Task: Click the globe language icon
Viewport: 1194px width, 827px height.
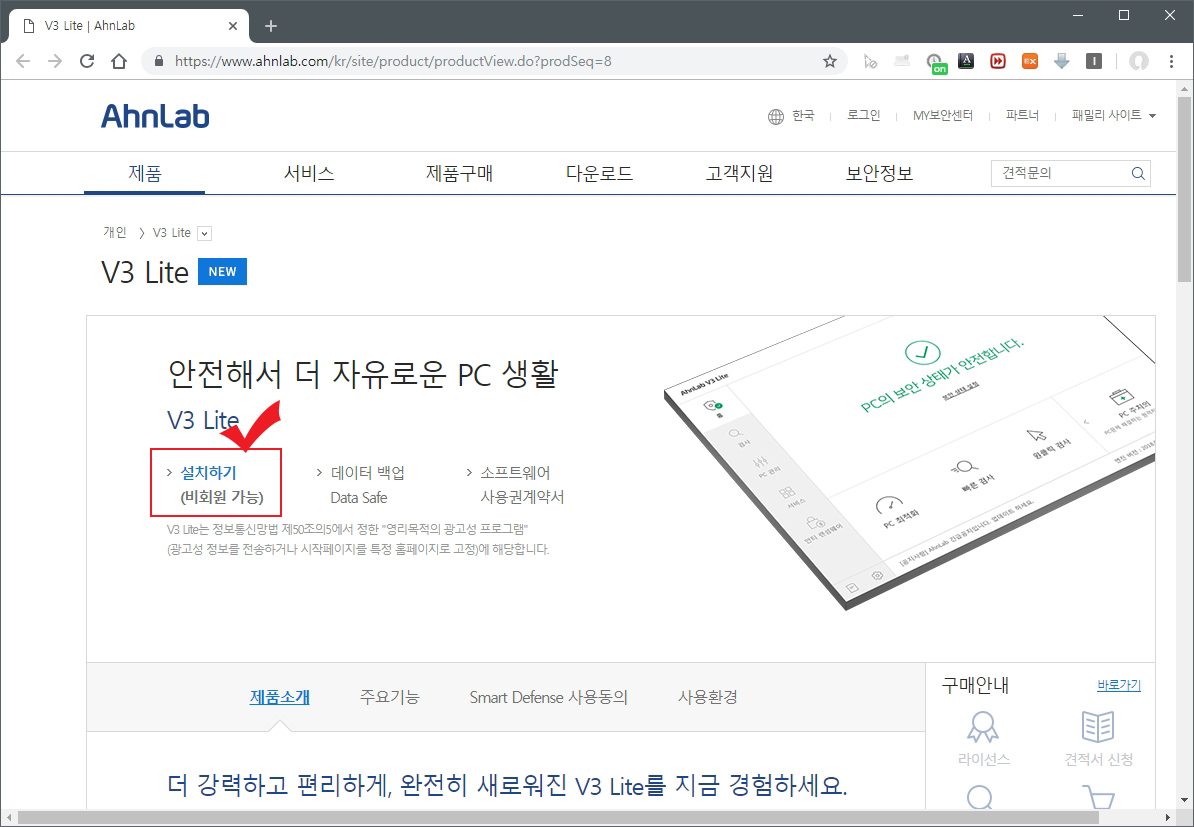Action: click(775, 117)
